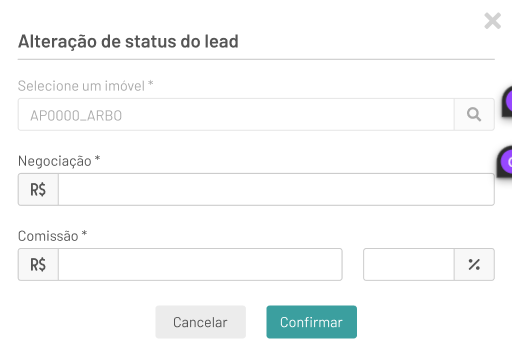Click the required asterisk next to Comissão
Screen dimensions: 512x360
[x=84, y=233]
